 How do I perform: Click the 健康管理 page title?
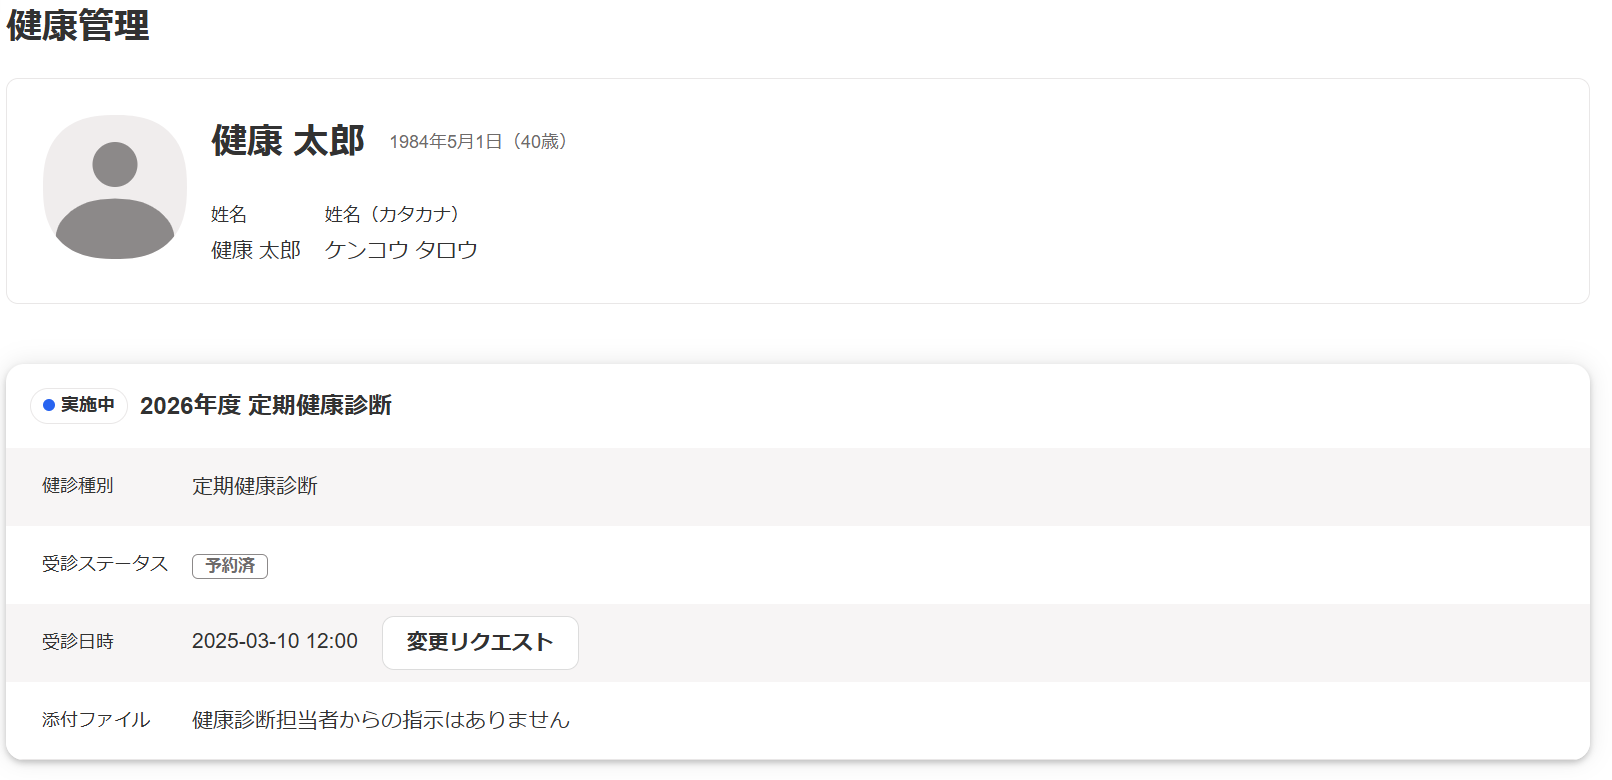click(x=78, y=25)
